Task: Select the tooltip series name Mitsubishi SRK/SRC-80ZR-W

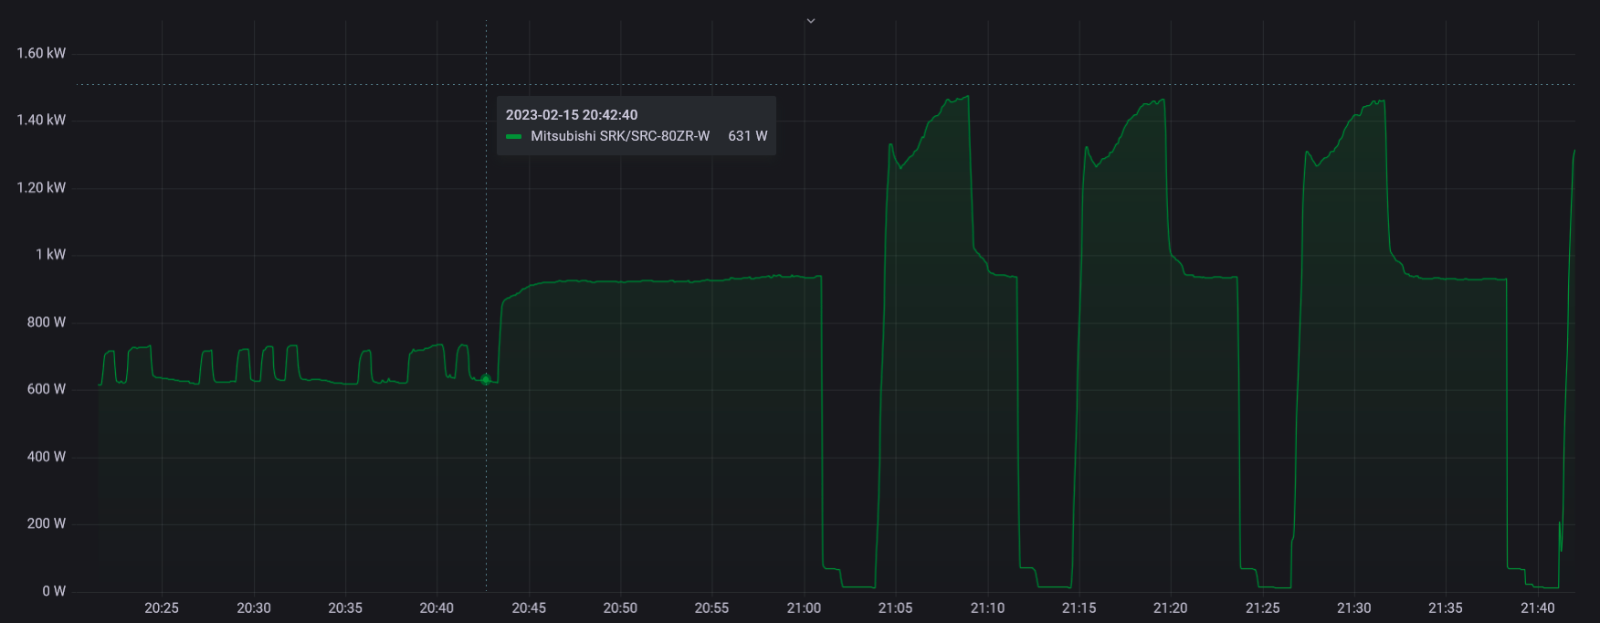Action: click(x=620, y=136)
